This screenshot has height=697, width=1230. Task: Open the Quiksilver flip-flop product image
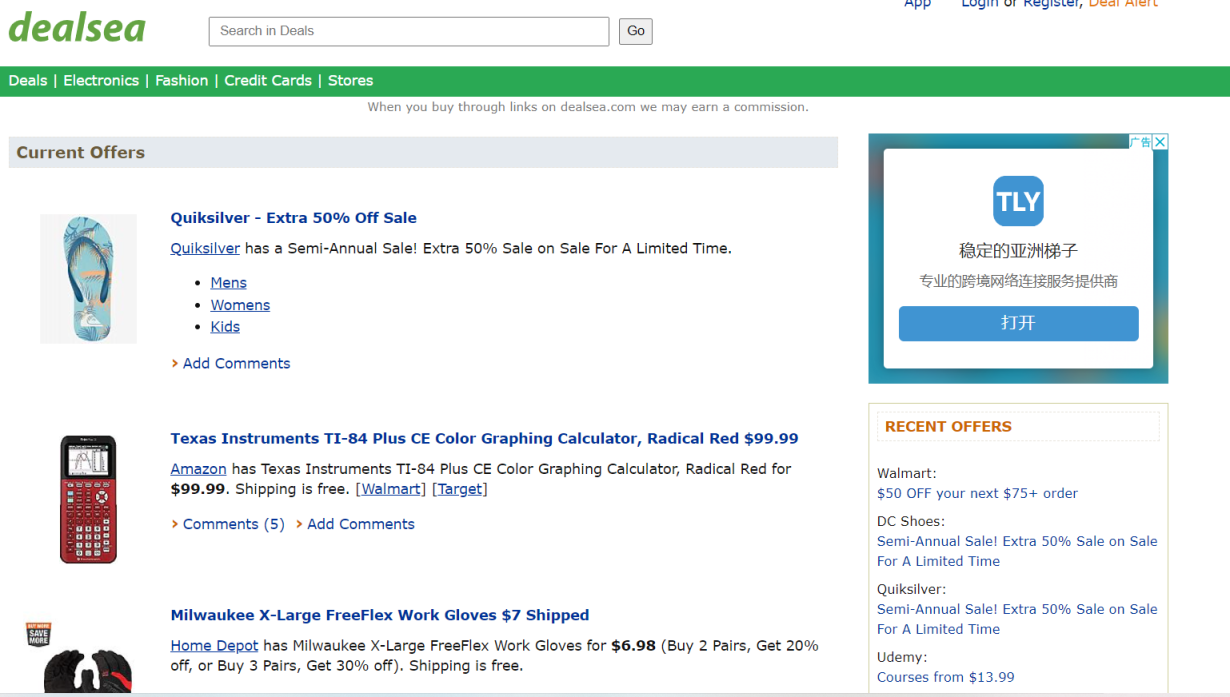click(x=88, y=279)
